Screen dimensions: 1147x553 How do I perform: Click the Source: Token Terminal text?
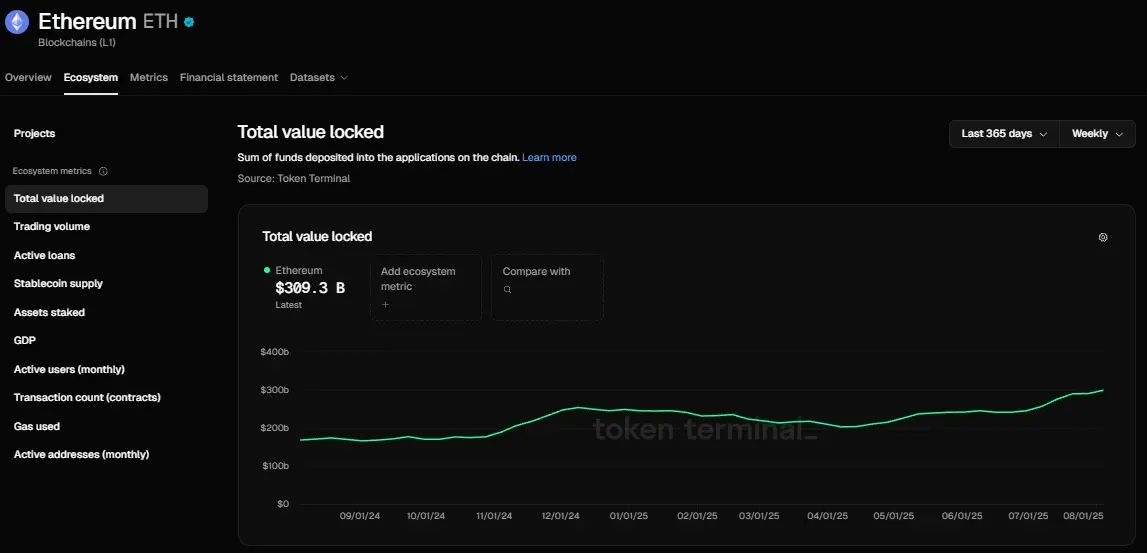(294, 178)
